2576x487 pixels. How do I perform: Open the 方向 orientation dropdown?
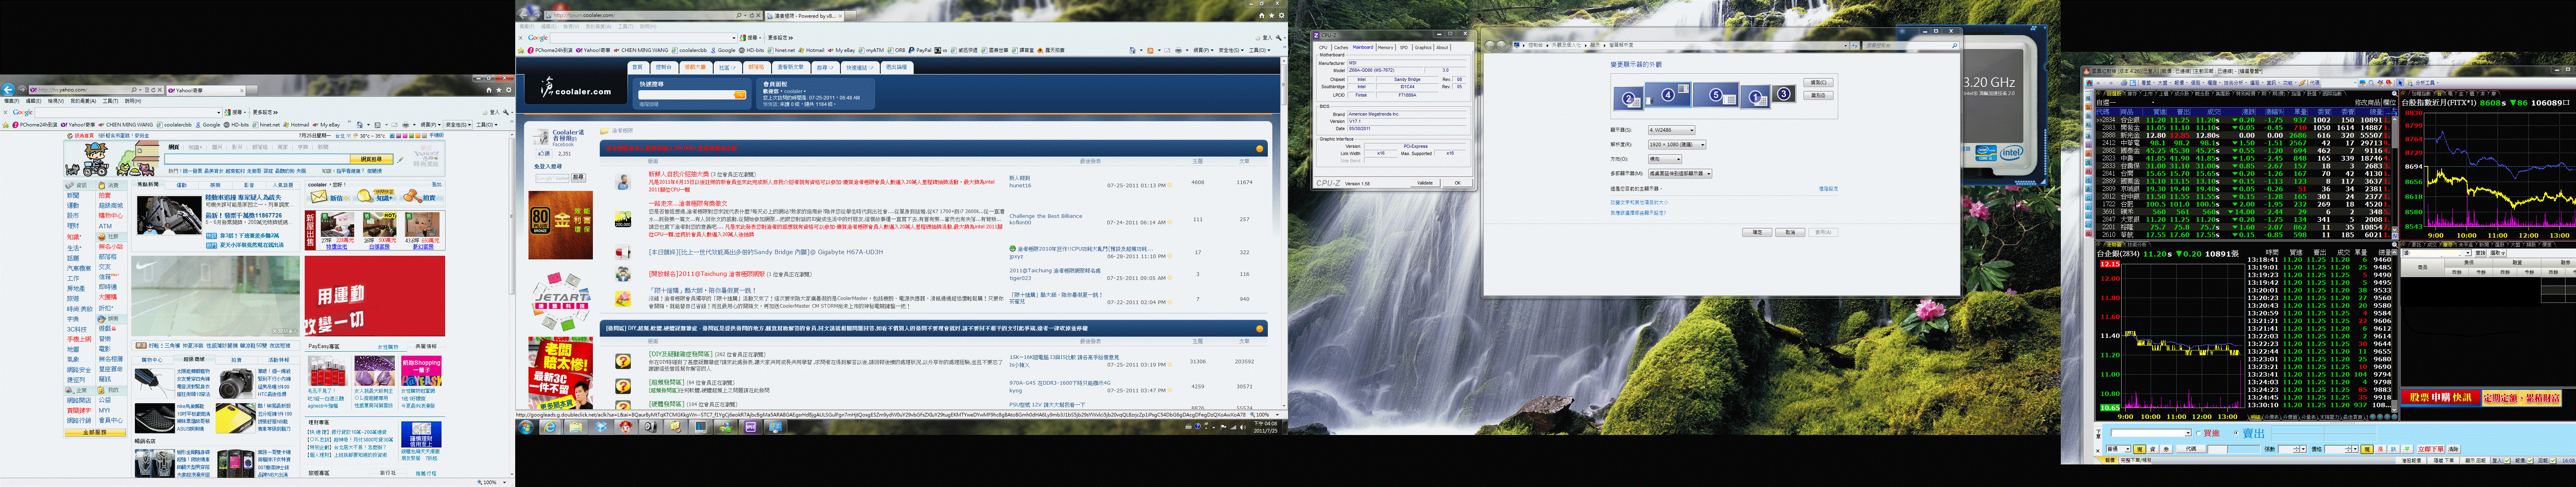[1665, 159]
